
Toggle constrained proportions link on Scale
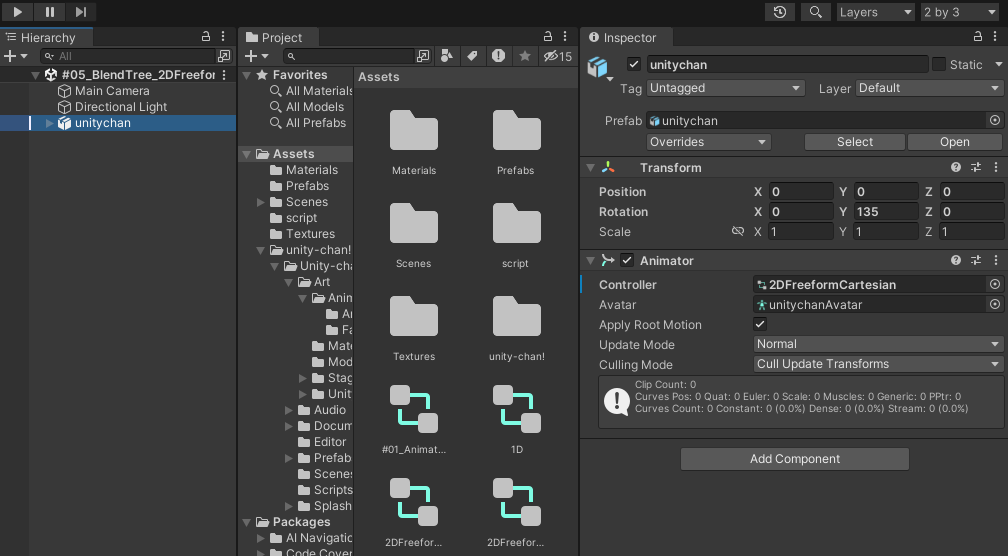coord(738,231)
